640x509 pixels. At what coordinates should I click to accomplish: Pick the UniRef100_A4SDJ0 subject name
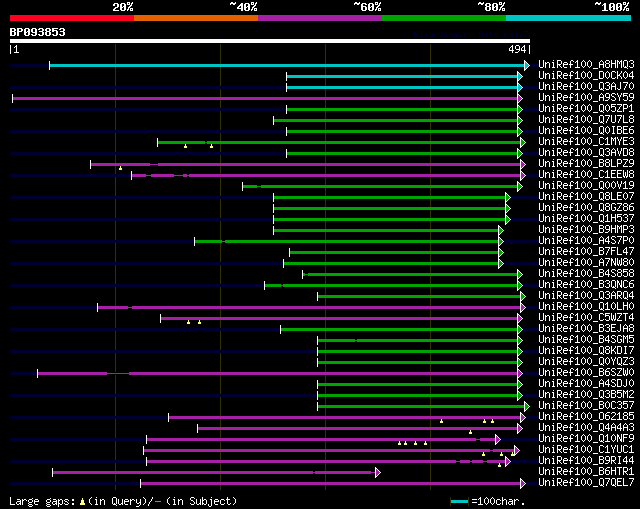point(586,384)
